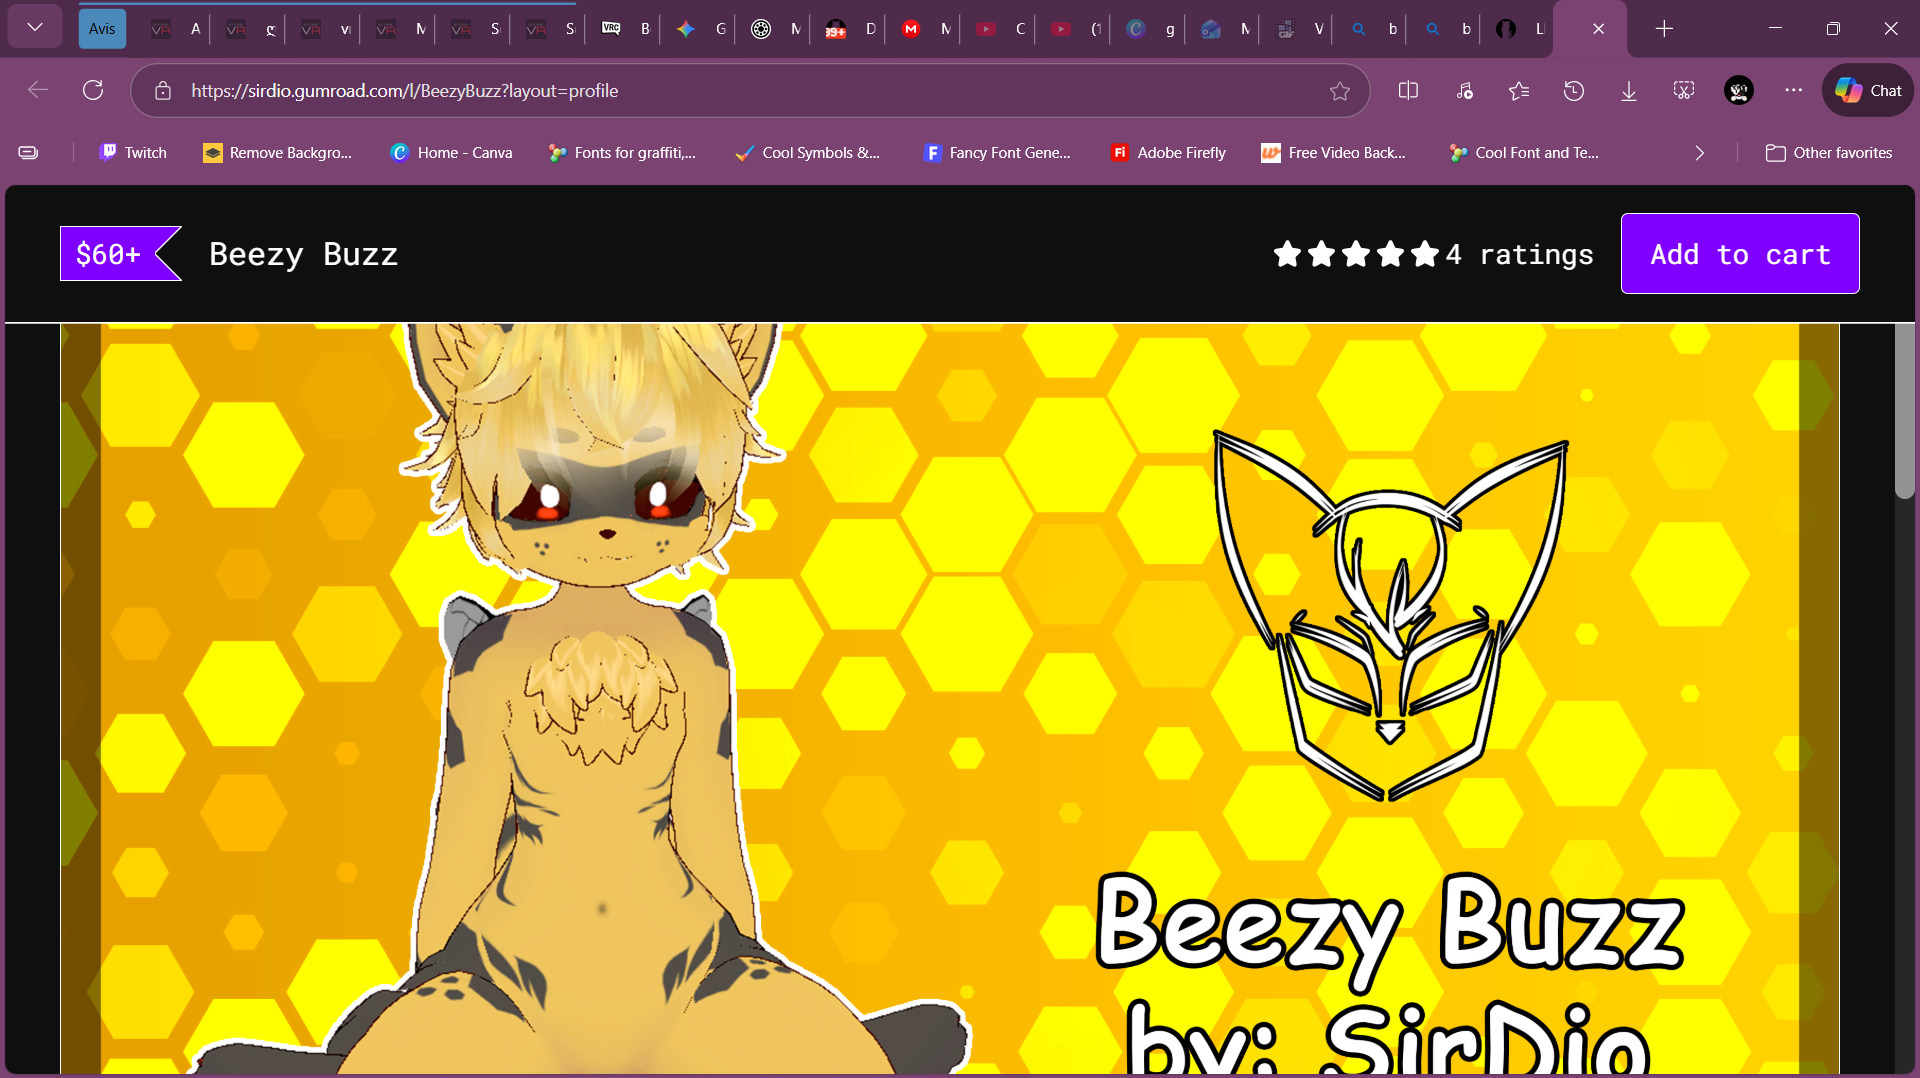Click the Avis tab group label
This screenshot has height=1078, width=1920.
102,29
